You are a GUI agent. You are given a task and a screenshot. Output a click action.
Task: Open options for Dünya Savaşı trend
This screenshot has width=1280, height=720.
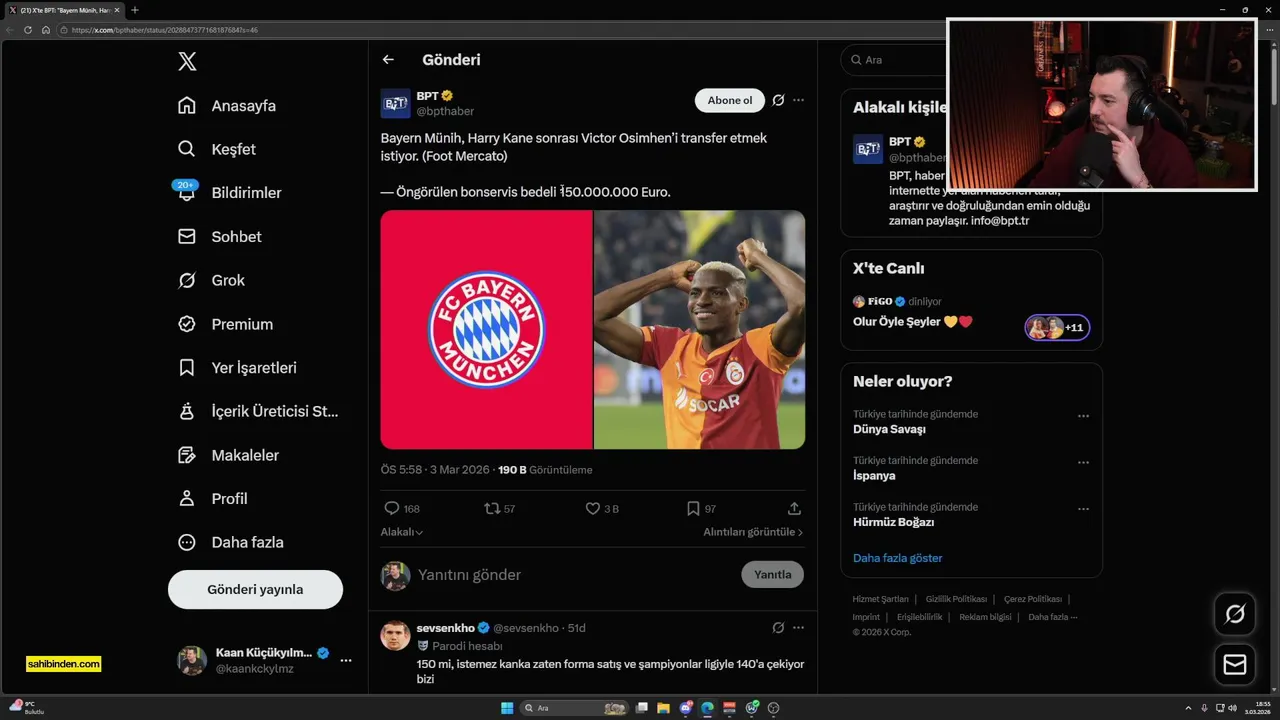[x=1083, y=416]
